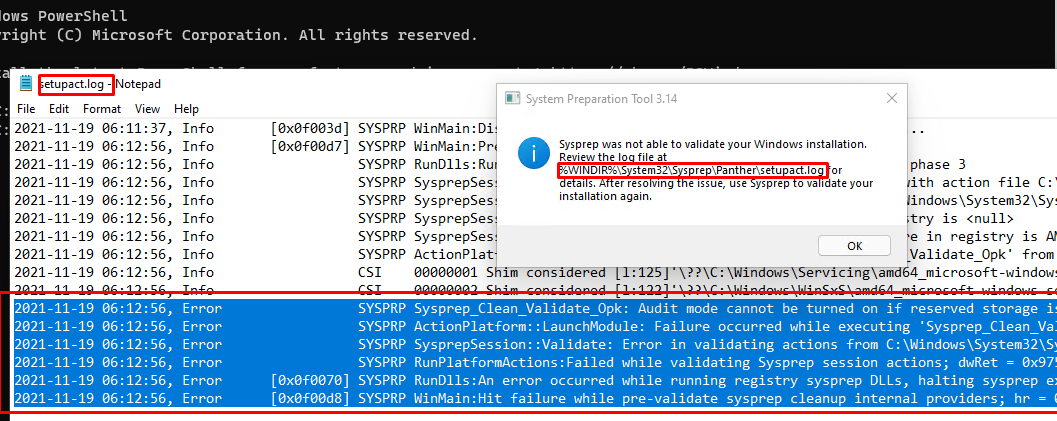Open the View menu in Notepad
Viewport: 1057px width, 421px height.
coord(147,108)
